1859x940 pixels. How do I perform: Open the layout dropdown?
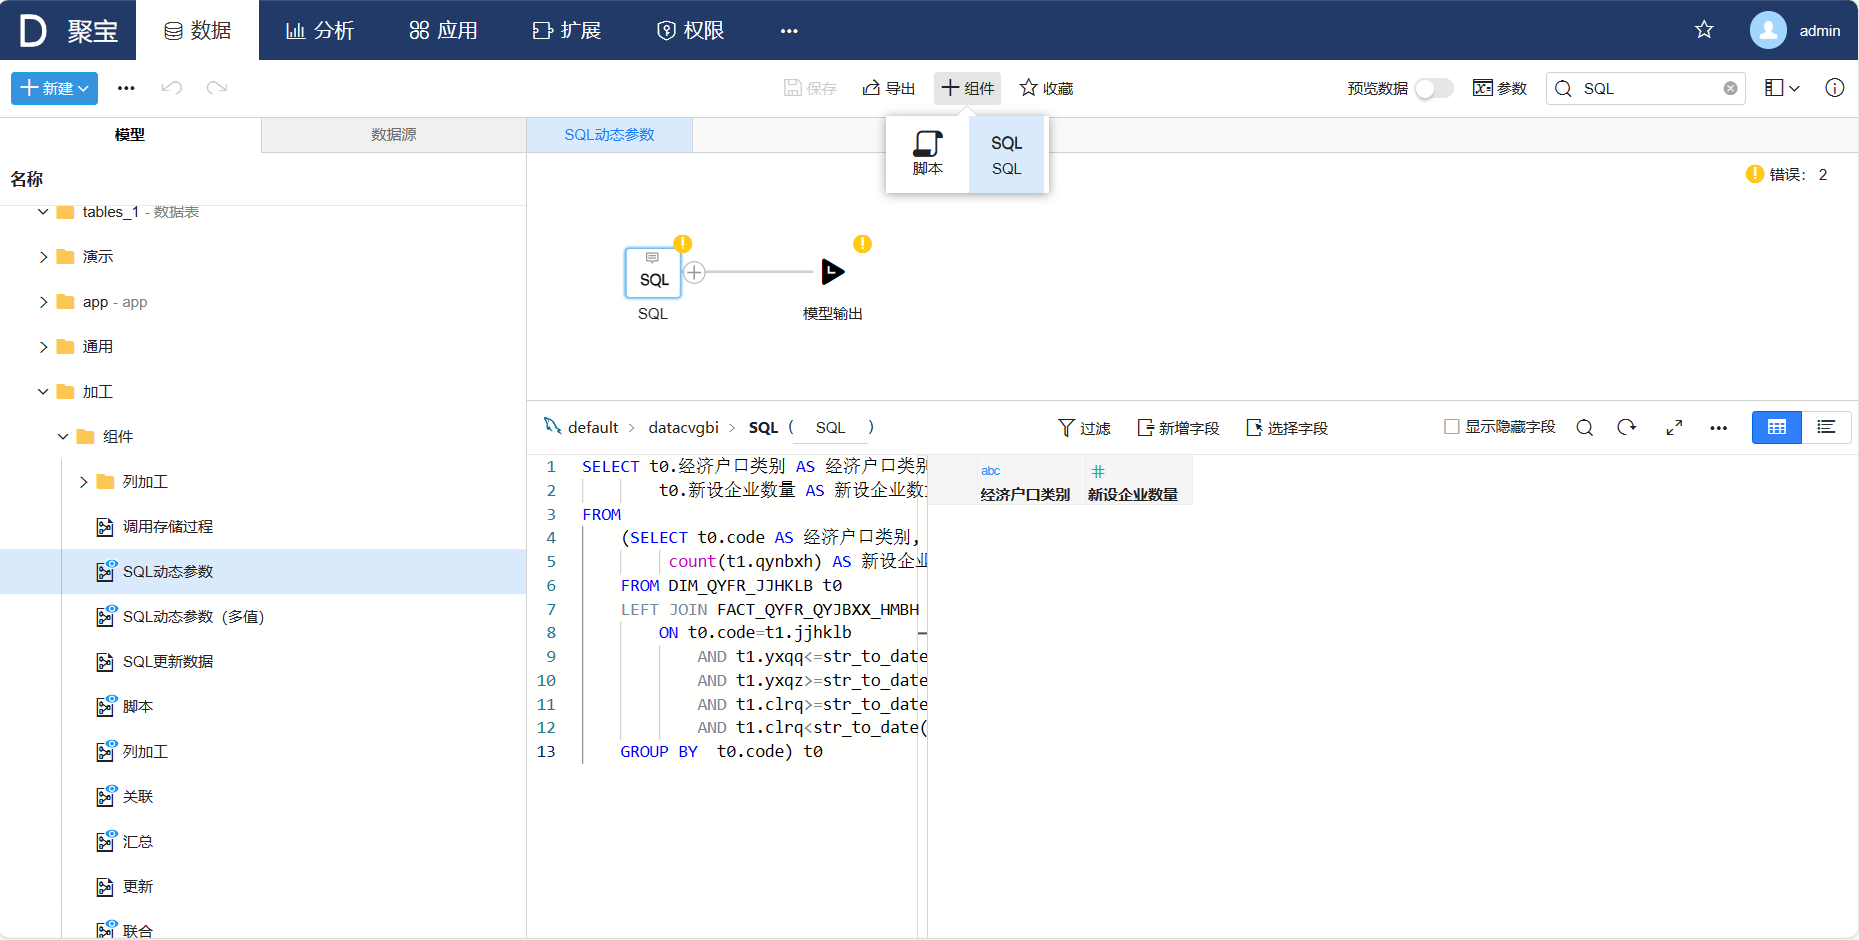click(x=1782, y=88)
